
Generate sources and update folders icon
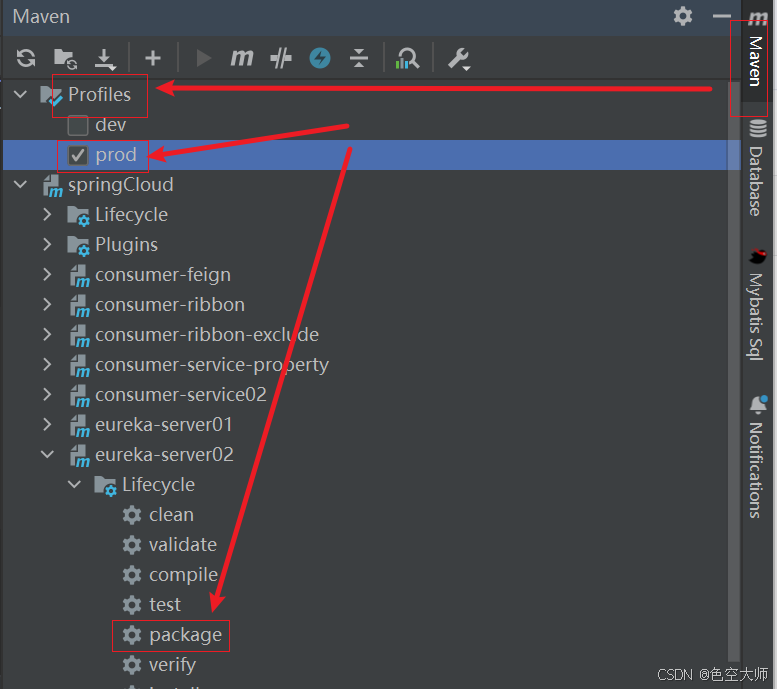coord(65,58)
